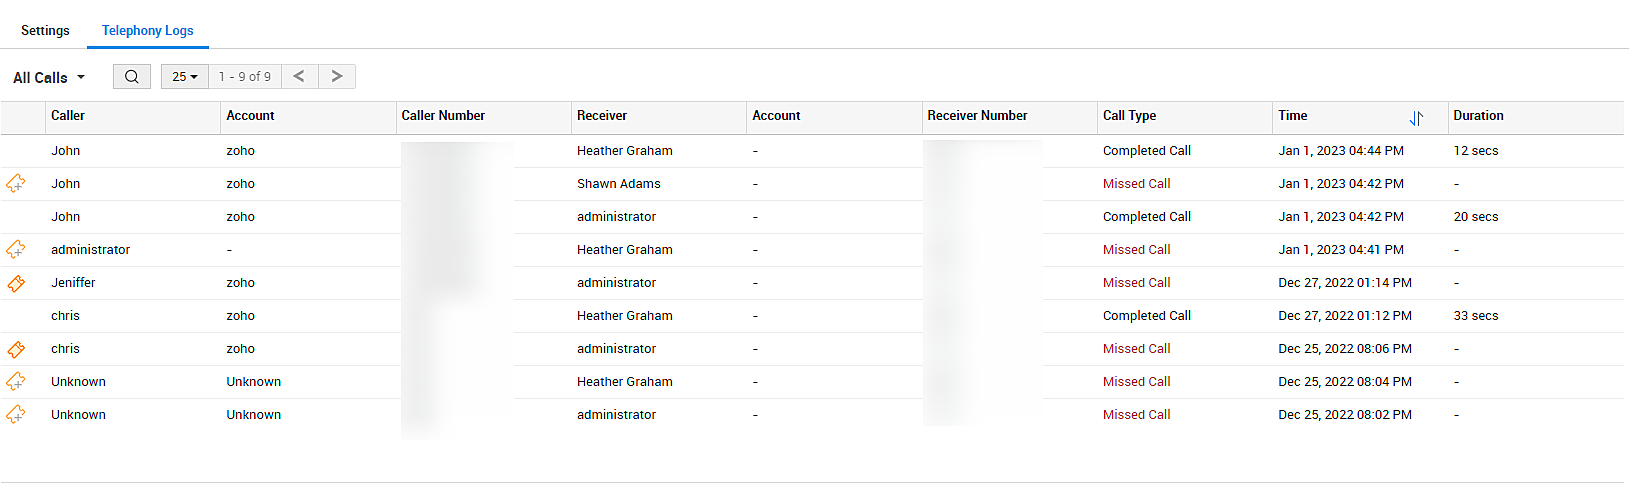This screenshot has height=491, width=1636.
Task: Open the ticket icon for chris's missed call
Action: click(16, 349)
